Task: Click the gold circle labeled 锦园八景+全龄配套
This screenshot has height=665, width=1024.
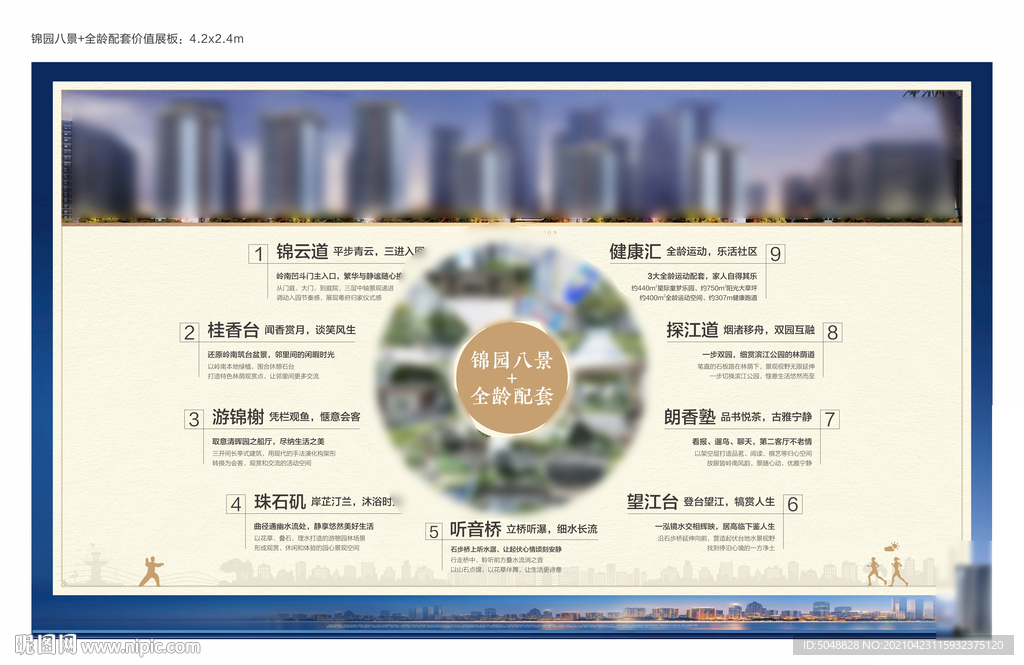Action: pos(512,378)
